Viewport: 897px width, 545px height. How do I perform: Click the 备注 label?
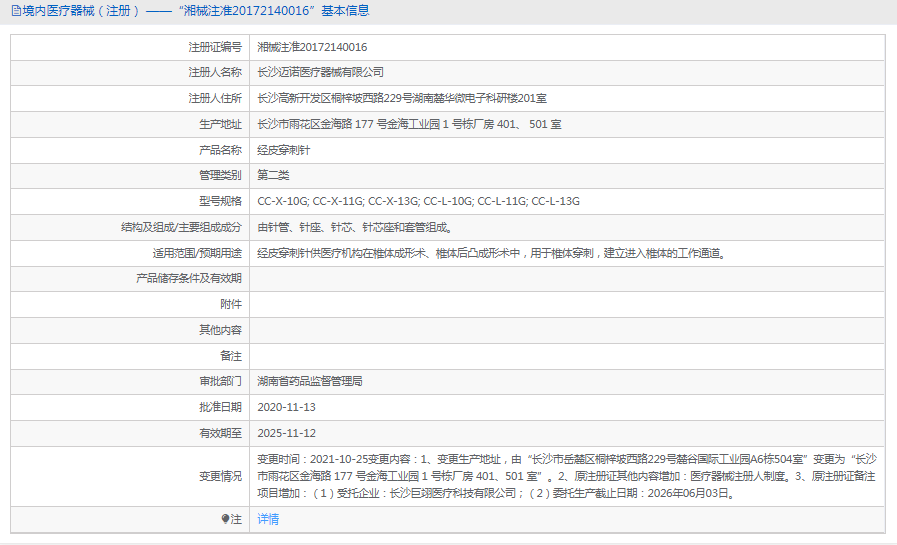[x=231, y=356]
